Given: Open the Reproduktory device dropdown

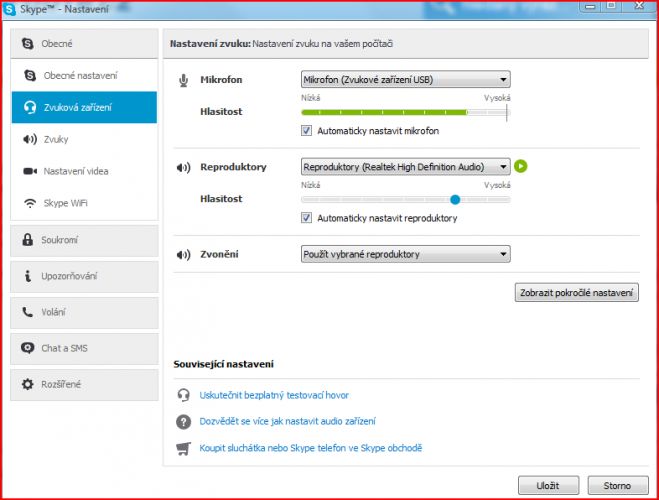Looking at the screenshot, I should 406,167.
